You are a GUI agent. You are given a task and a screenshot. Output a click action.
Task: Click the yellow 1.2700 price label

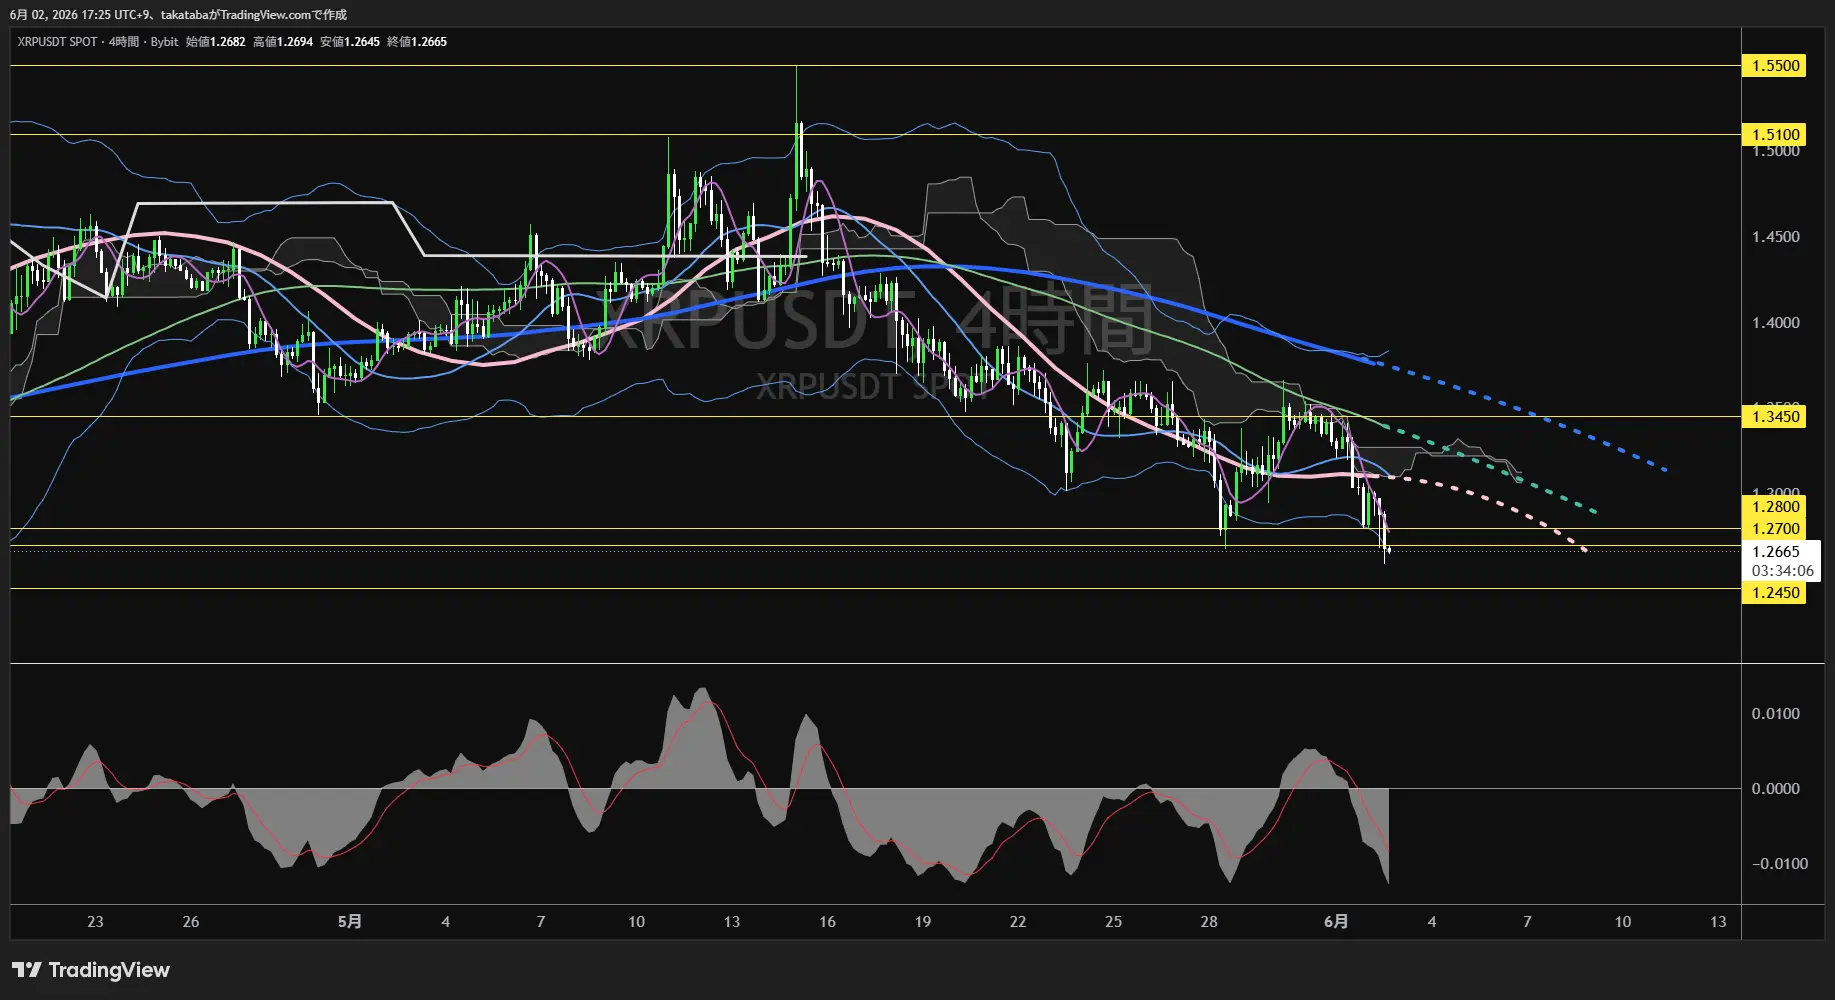(1775, 529)
